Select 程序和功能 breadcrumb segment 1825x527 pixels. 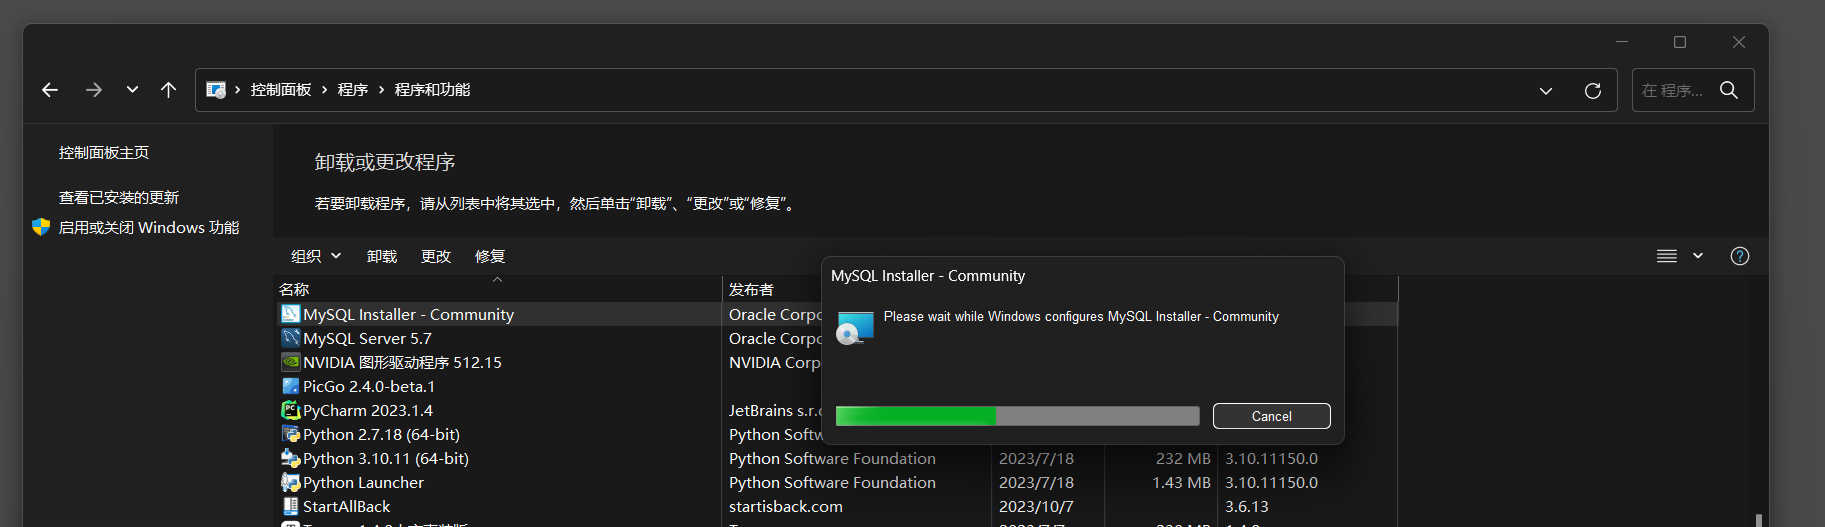[432, 90]
